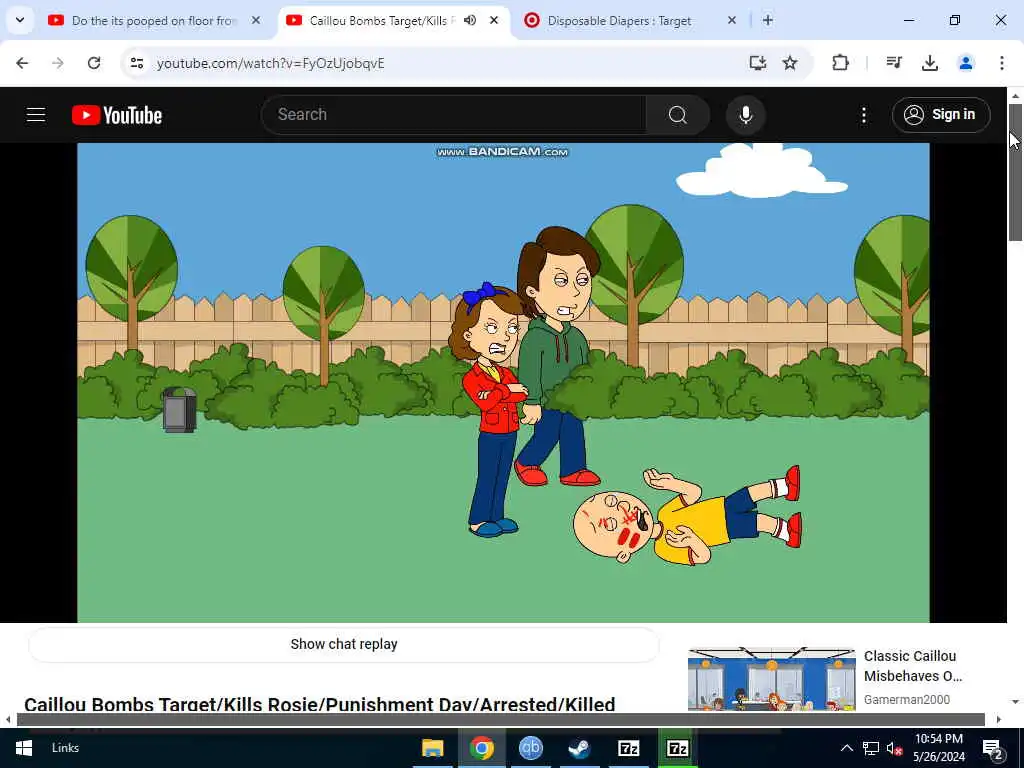Open clock showing 10:54 PM
This screenshot has height=768, width=1024.
(x=939, y=748)
